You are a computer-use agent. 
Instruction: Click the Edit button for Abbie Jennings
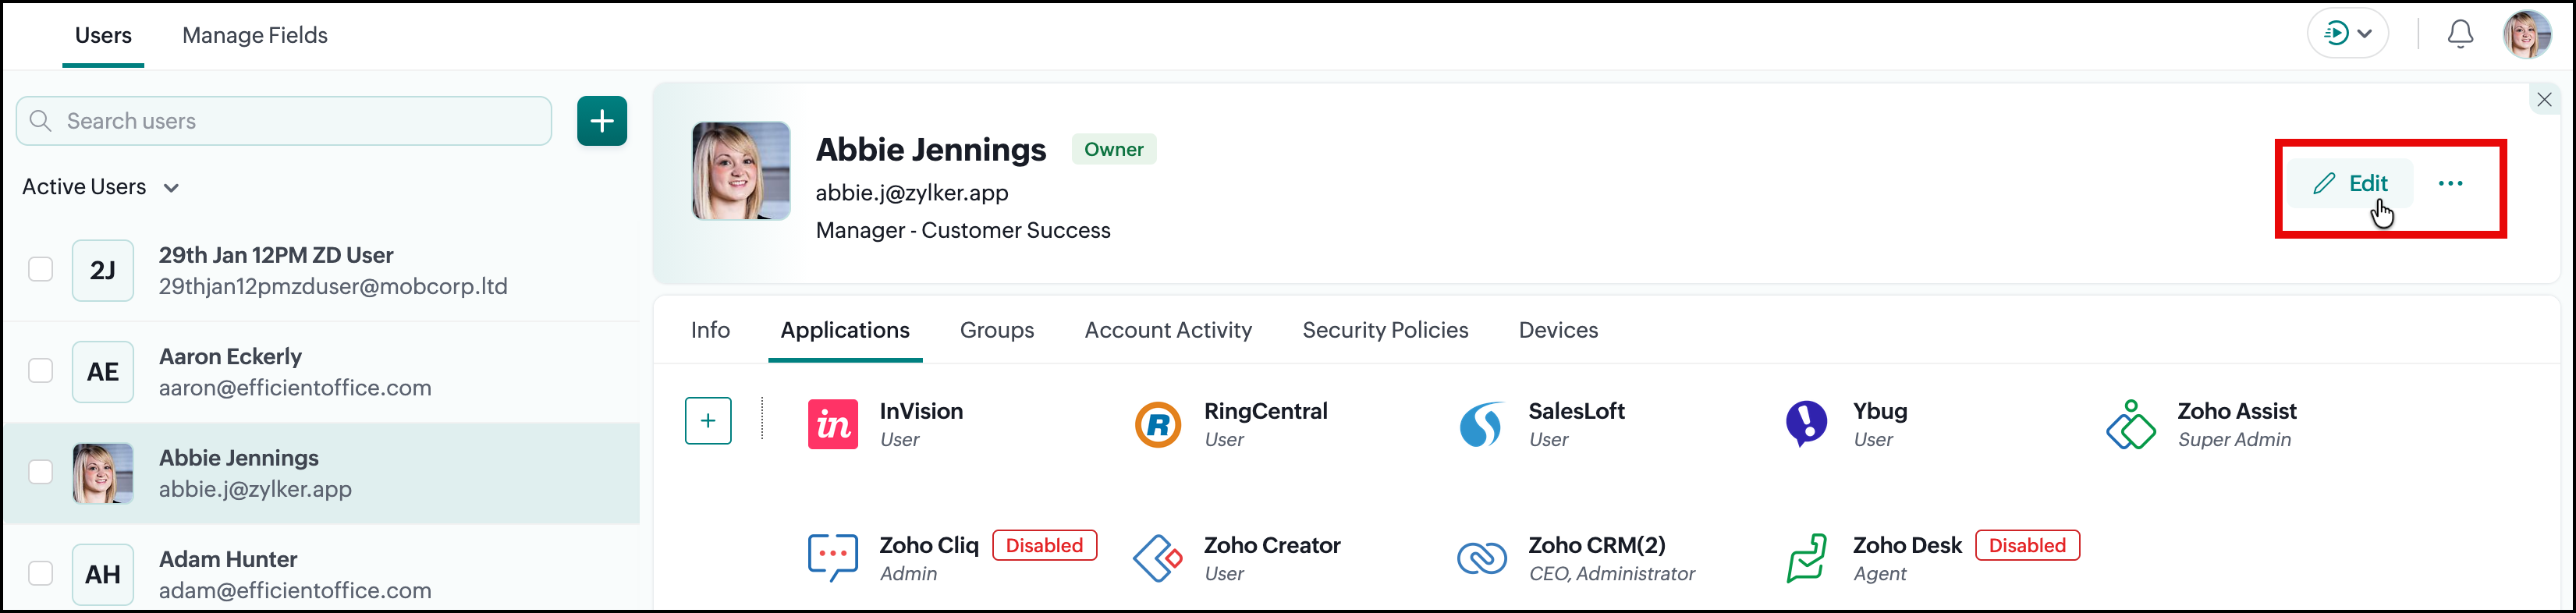tap(2350, 183)
